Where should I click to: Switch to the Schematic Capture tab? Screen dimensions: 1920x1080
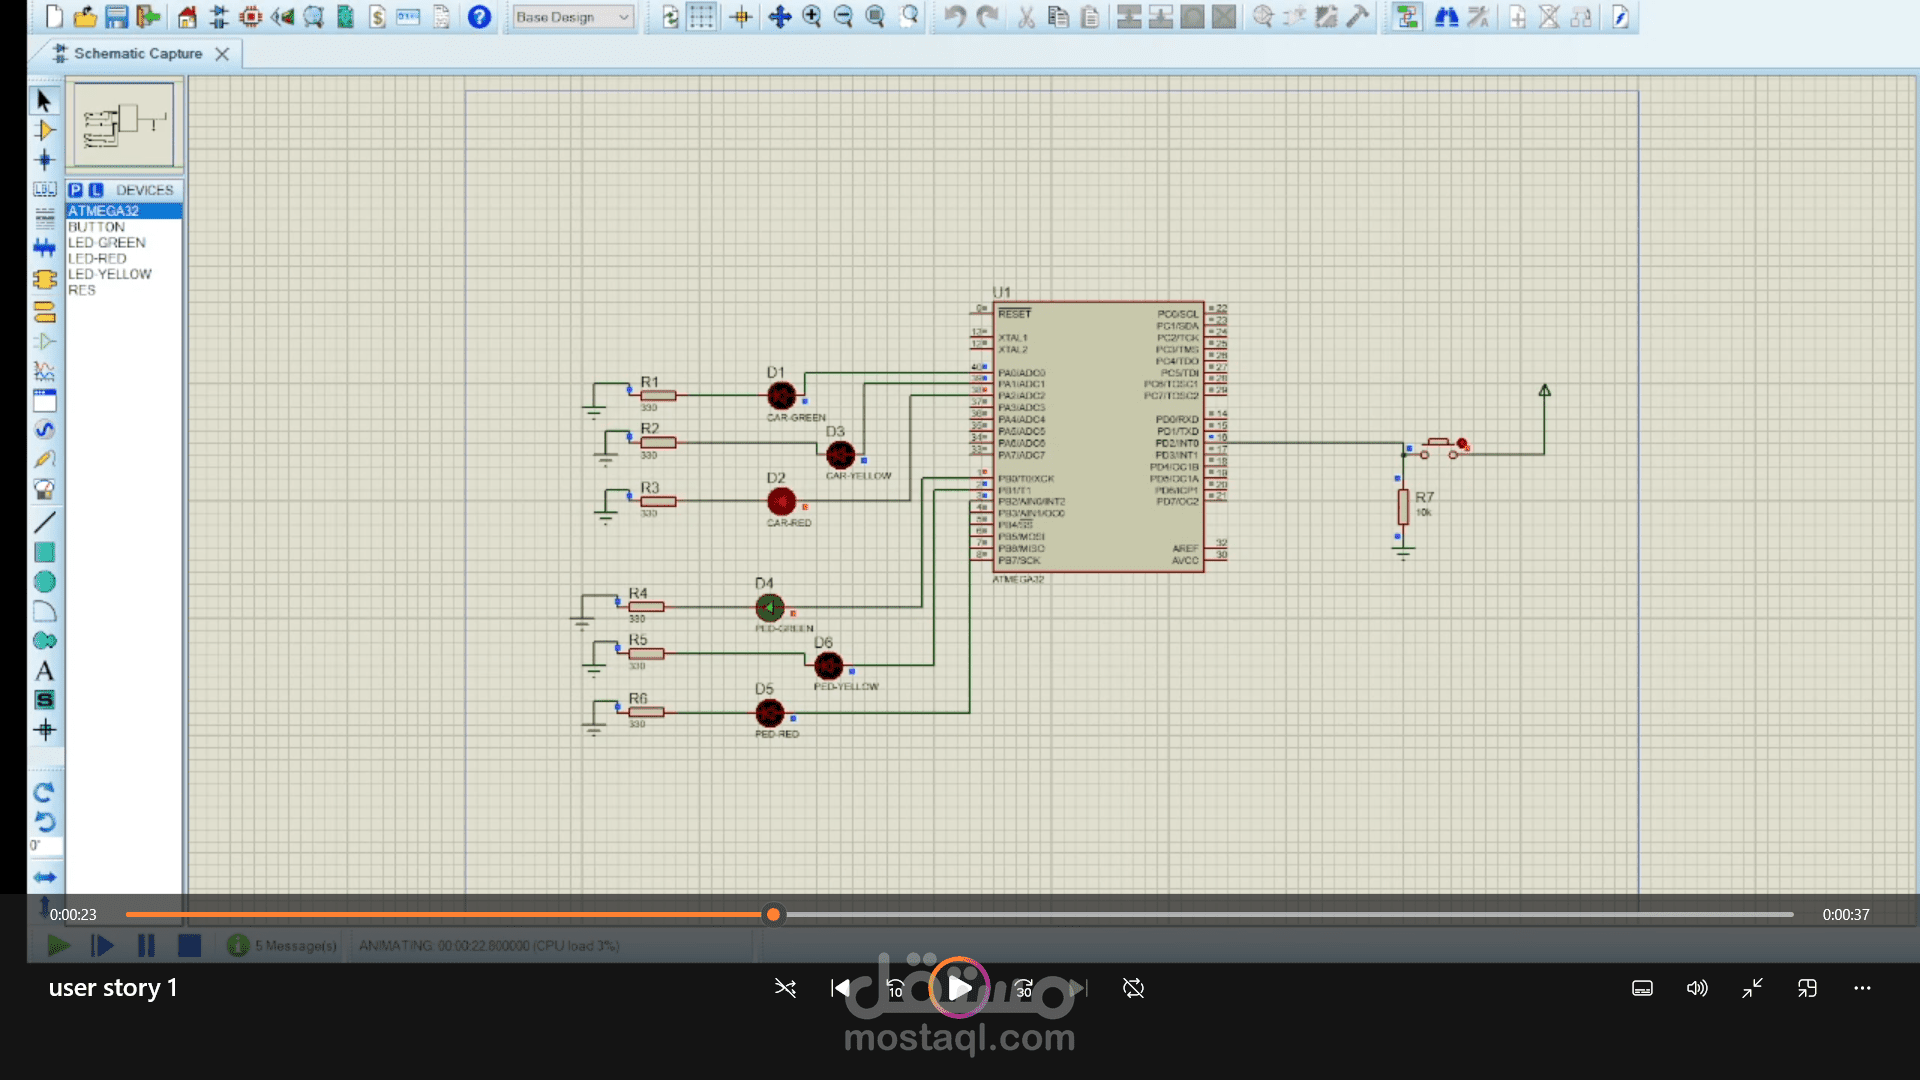pos(138,54)
